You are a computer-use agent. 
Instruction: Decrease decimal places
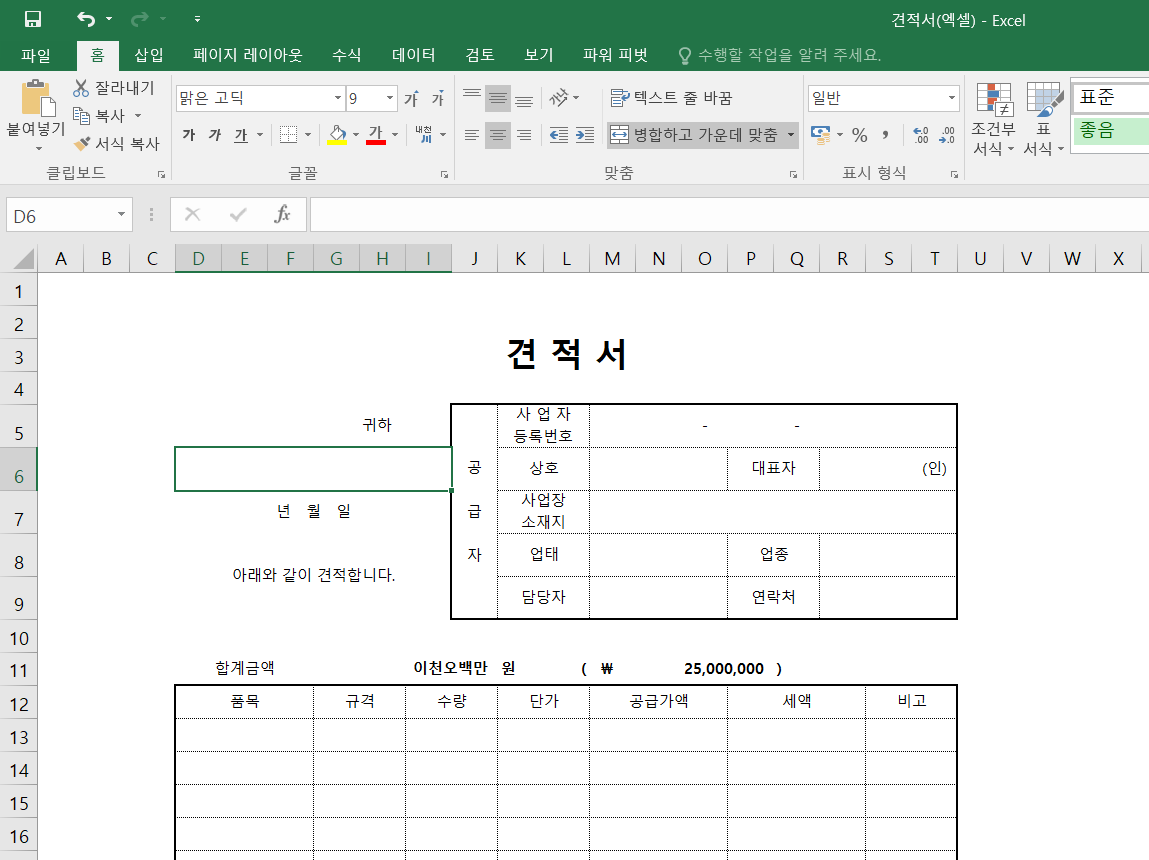(947, 135)
